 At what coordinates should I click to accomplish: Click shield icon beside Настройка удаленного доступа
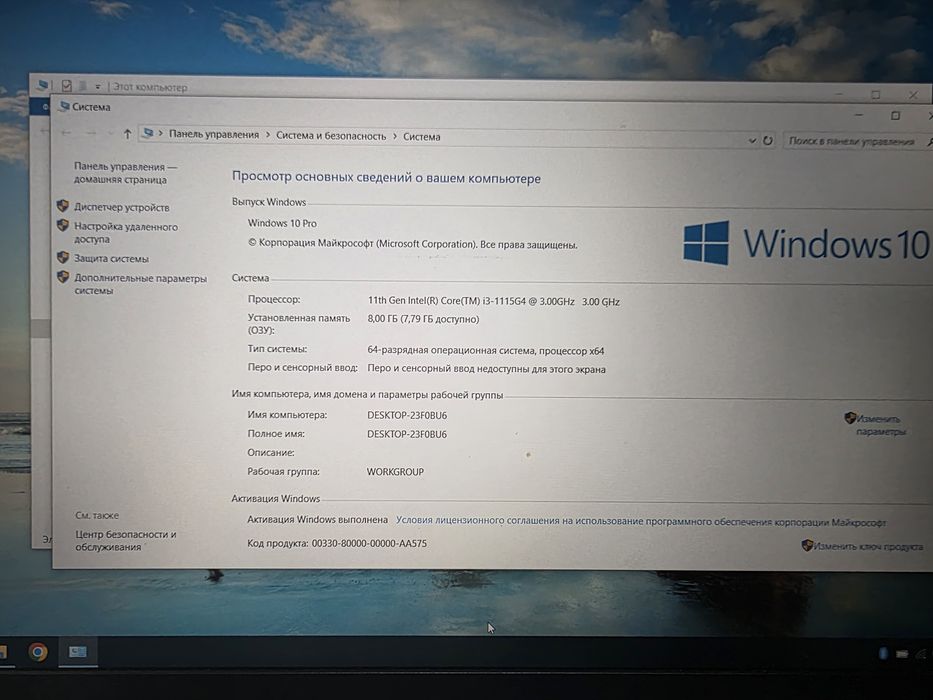(x=62, y=226)
